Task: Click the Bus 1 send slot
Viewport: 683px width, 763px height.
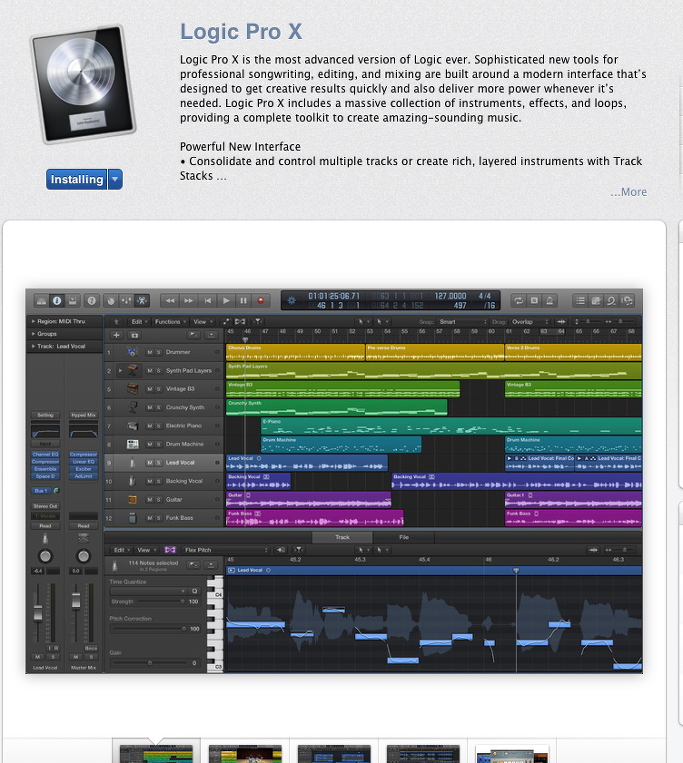Action: tap(42, 490)
